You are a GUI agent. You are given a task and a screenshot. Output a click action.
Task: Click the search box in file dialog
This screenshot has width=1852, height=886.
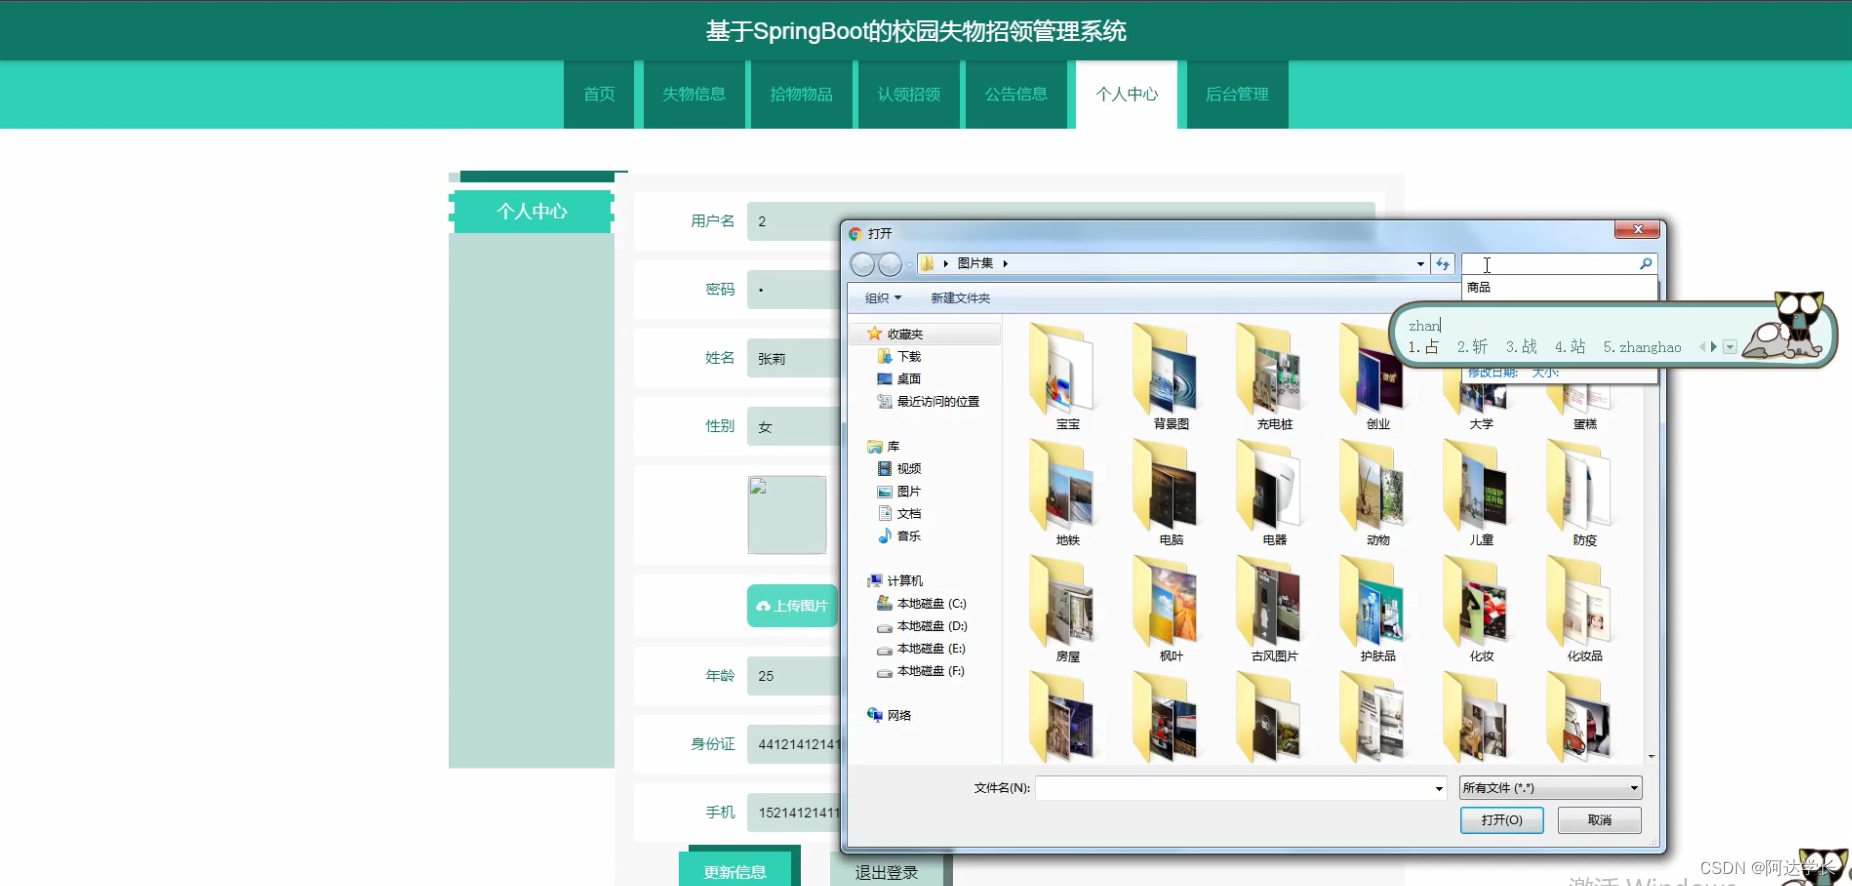(1549, 264)
